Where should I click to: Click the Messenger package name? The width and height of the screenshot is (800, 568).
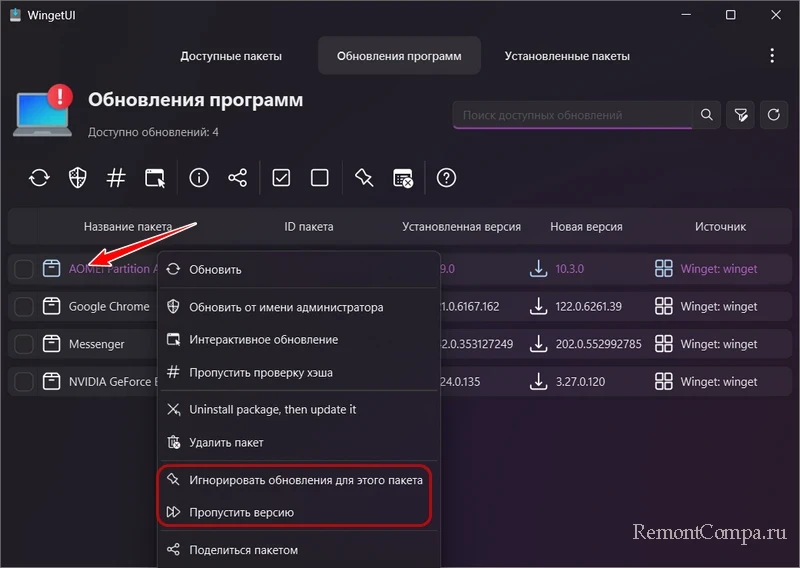coord(96,344)
